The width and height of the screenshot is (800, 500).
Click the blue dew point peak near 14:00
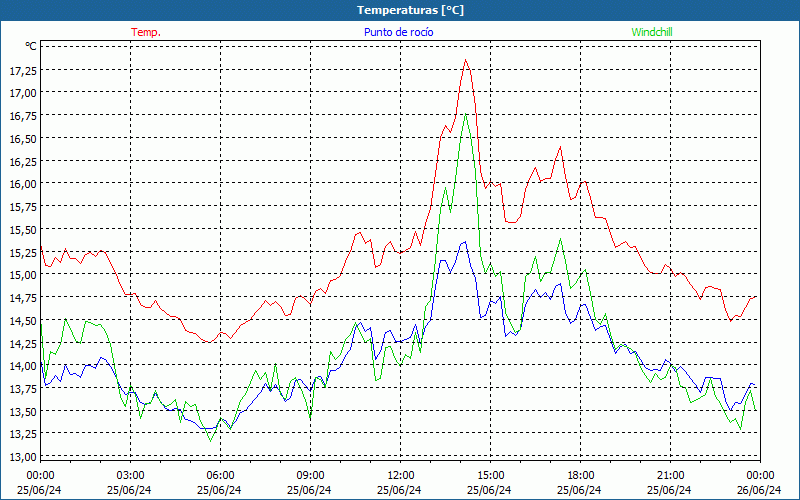coord(464,242)
